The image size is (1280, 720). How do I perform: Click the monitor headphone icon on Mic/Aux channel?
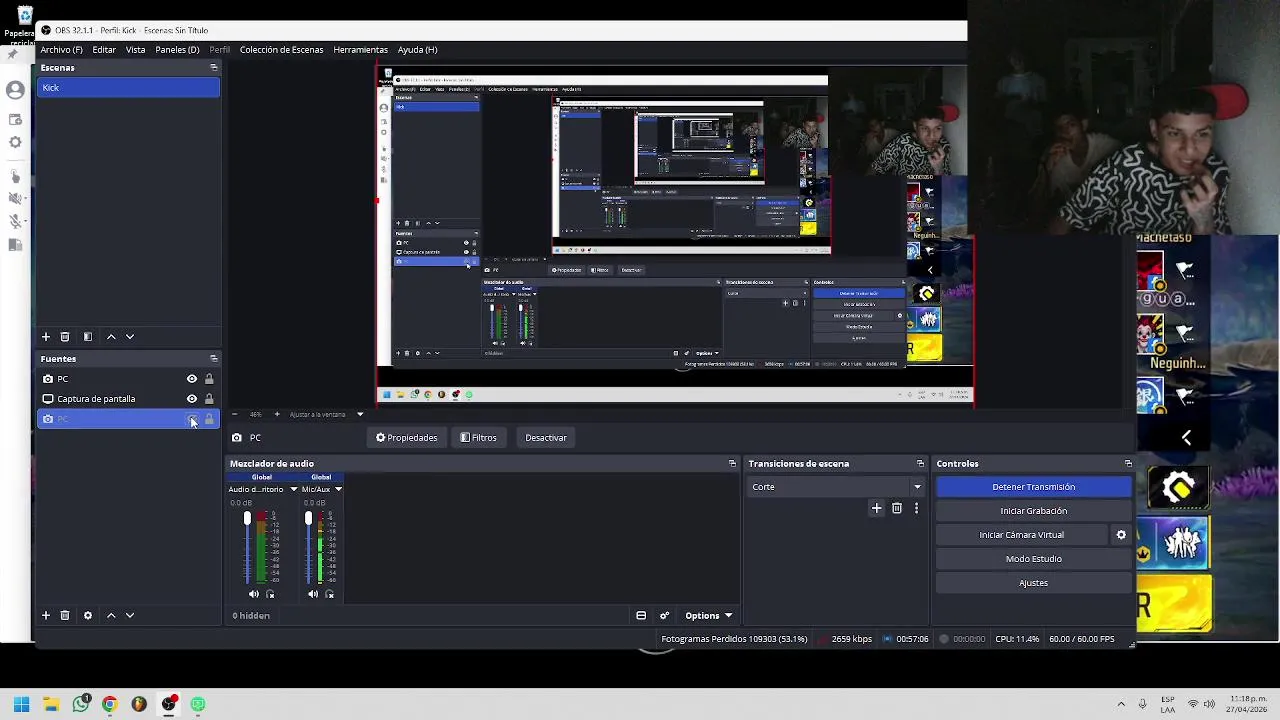point(330,595)
